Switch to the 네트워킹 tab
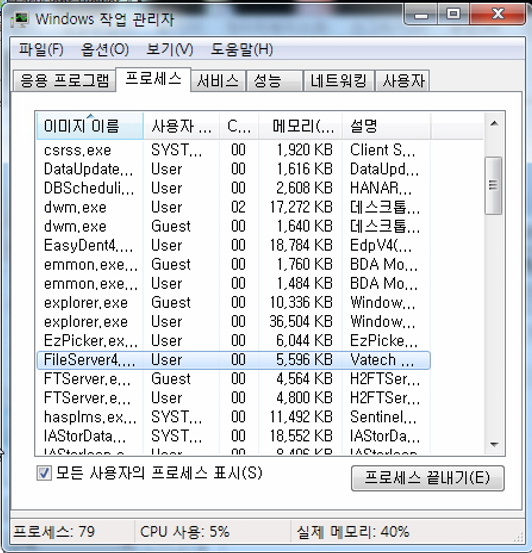Viewport: 532px width, 553px height. pyautogui.click(x=339, y=81)
